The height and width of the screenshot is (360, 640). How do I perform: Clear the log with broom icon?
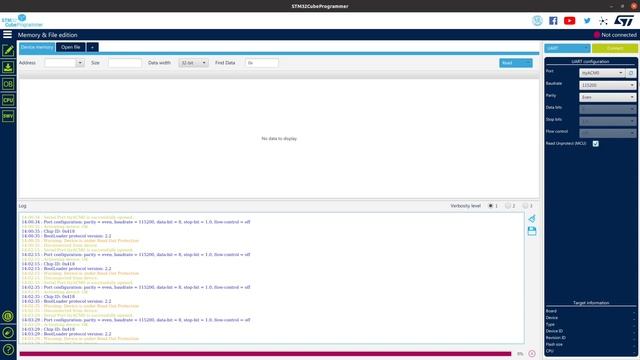click(x=532, y=219)
